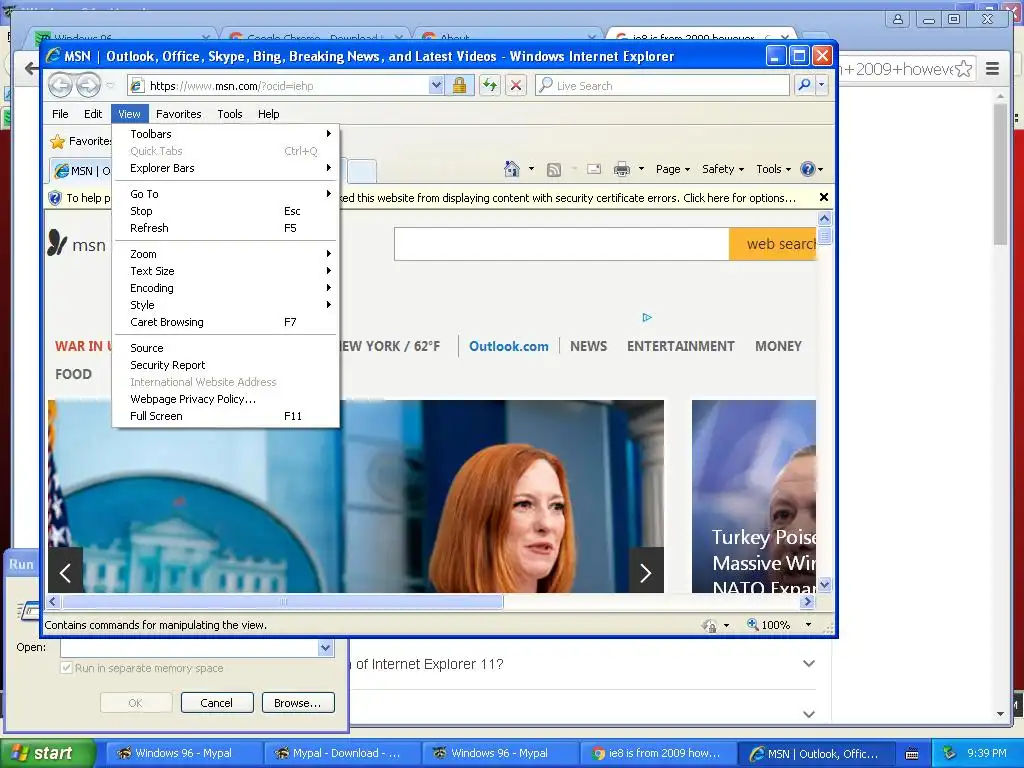This screenshot has width=1024, height=768.
Task: Switch to Mypal - Download taskbar button
Action: pyautogui.click(x=342, y=753)
